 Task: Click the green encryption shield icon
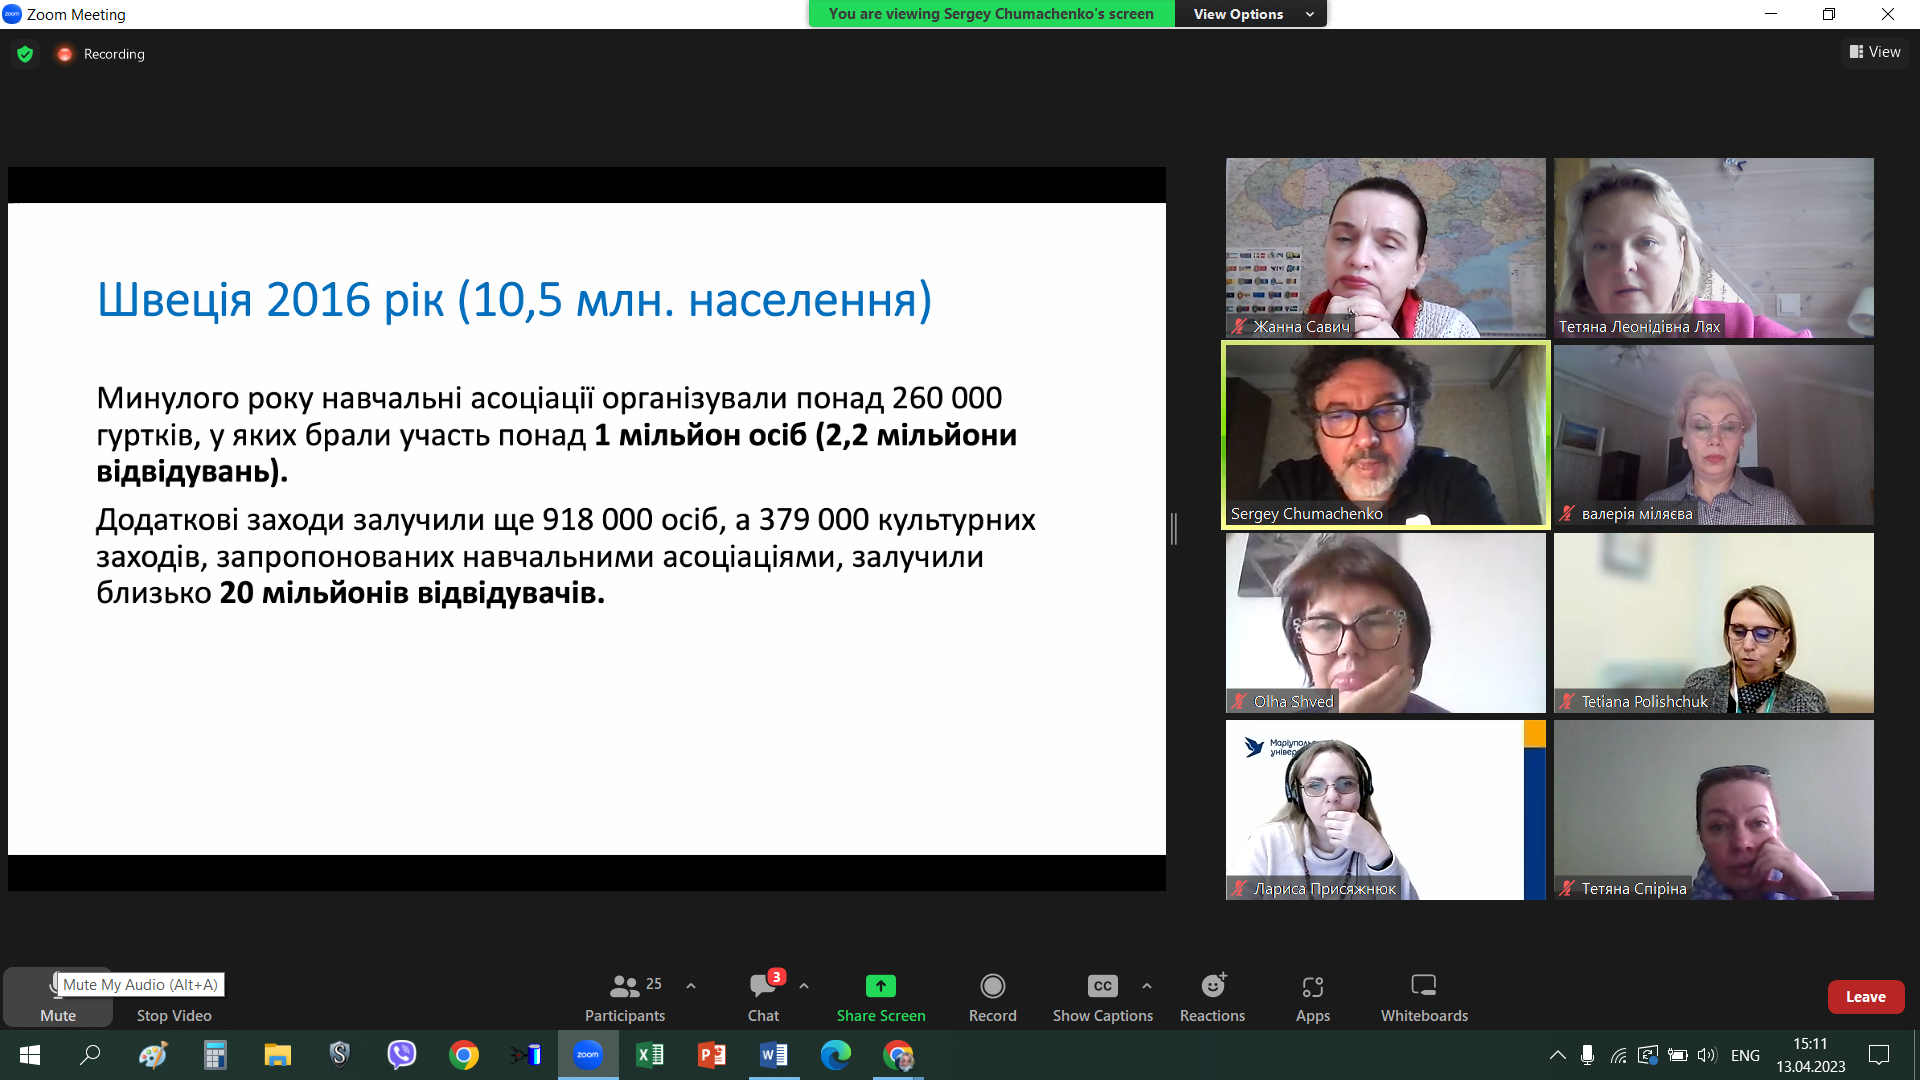click(x=25, y=54)
